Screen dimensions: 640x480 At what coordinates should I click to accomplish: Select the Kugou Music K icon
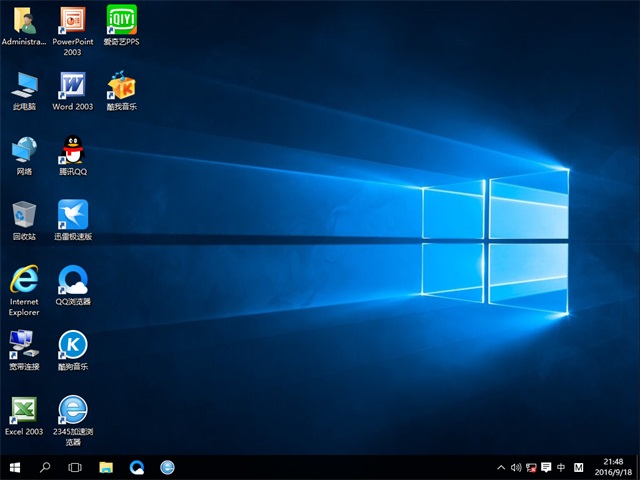(72, 345)
